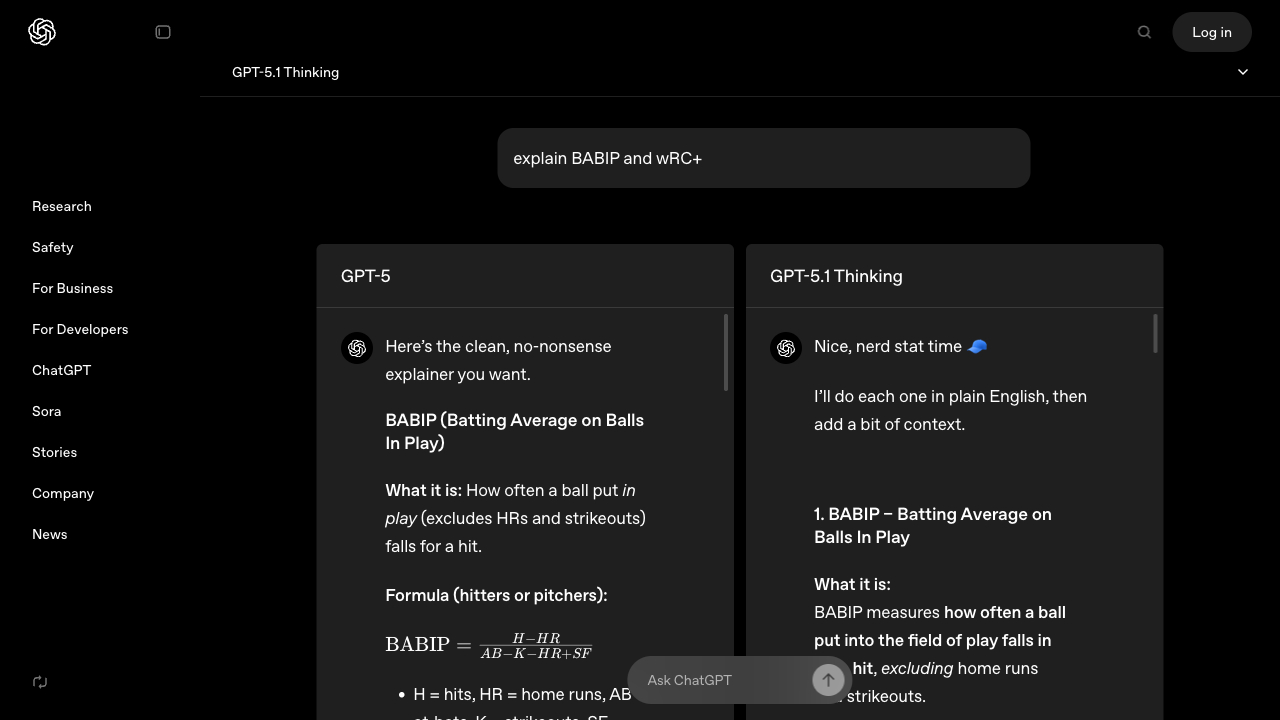Click the GPT-5 panel scrollbar

pos(726,352)
